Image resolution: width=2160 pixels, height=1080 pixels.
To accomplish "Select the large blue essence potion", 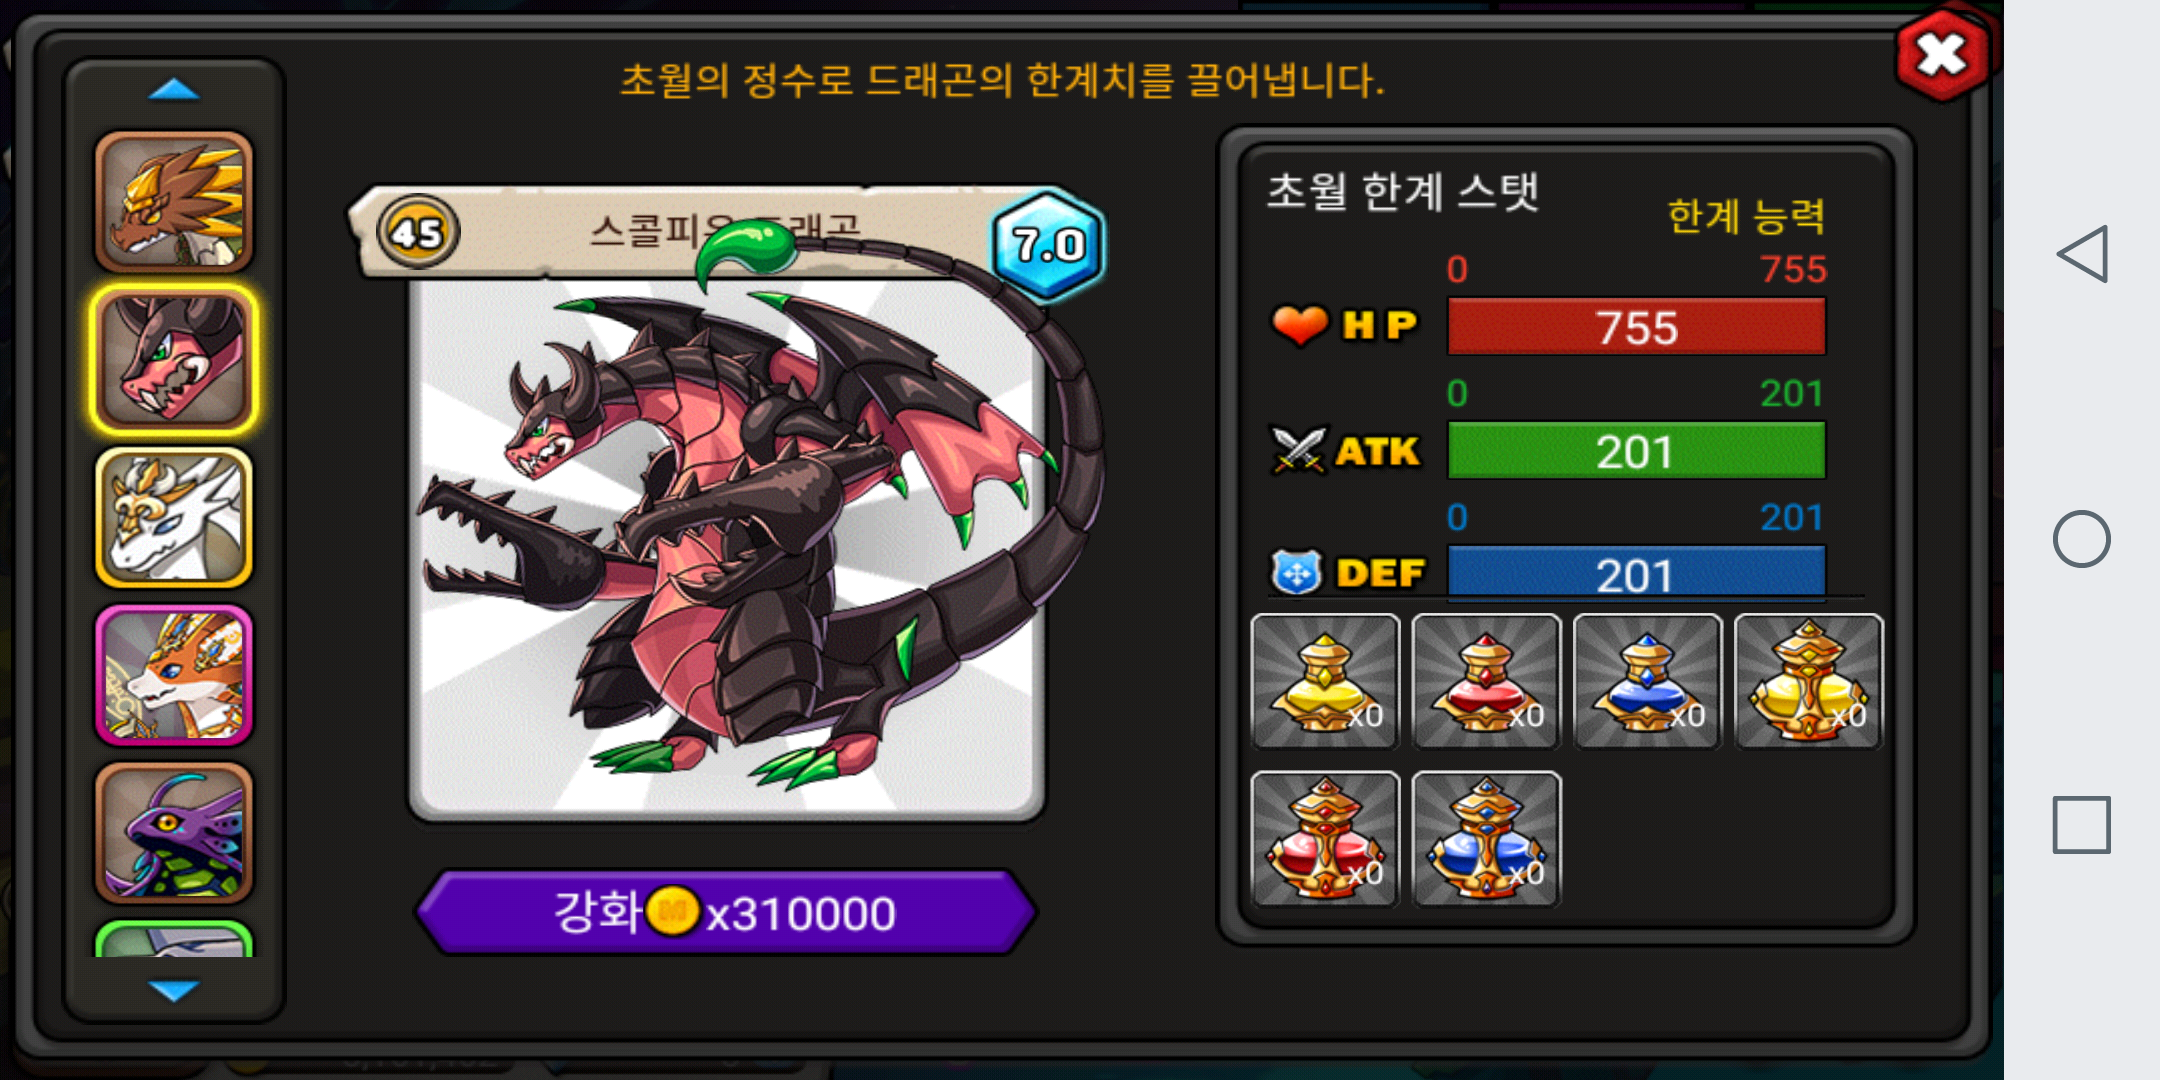I will point(1486,839).
